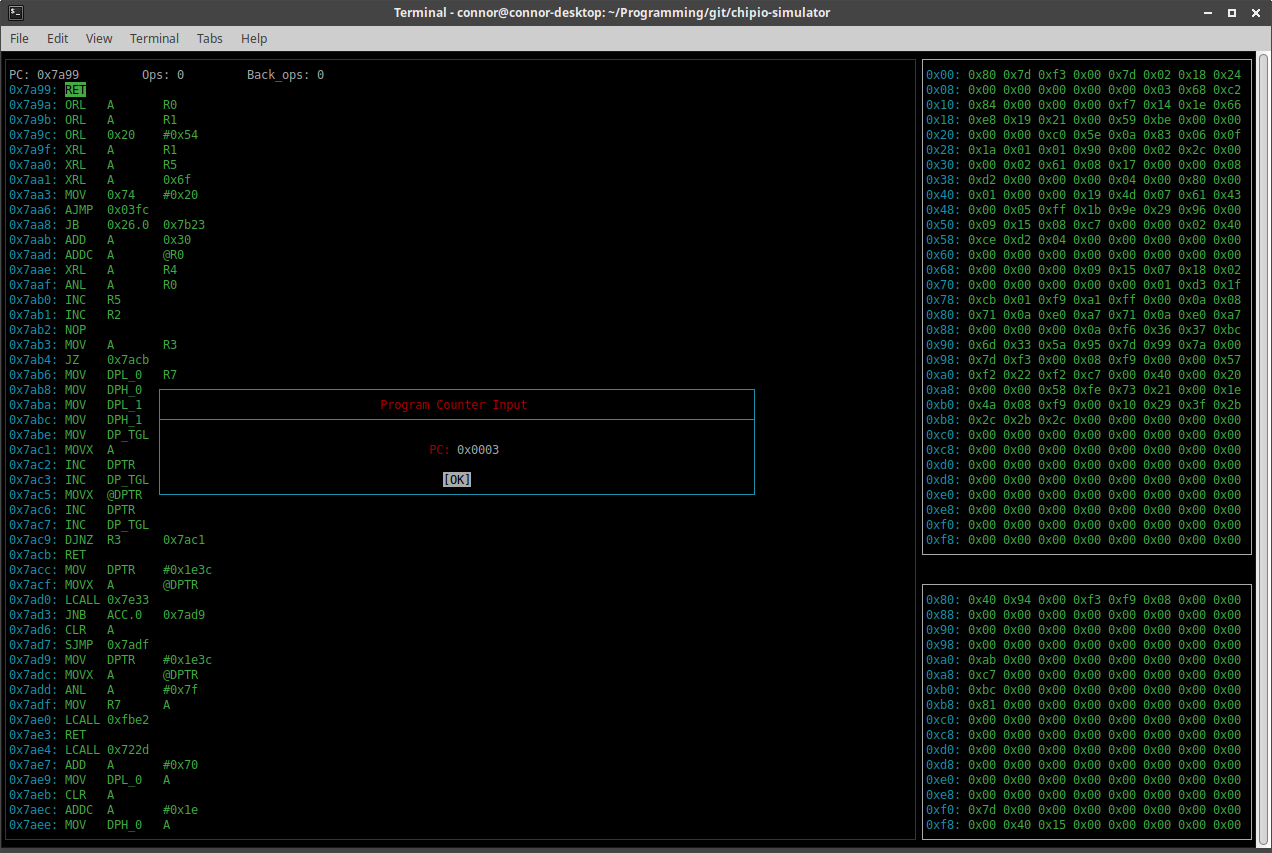Click upper memory row 0xb0 address label
Viewport: 1272px width, 853px height.
(943, 405)
